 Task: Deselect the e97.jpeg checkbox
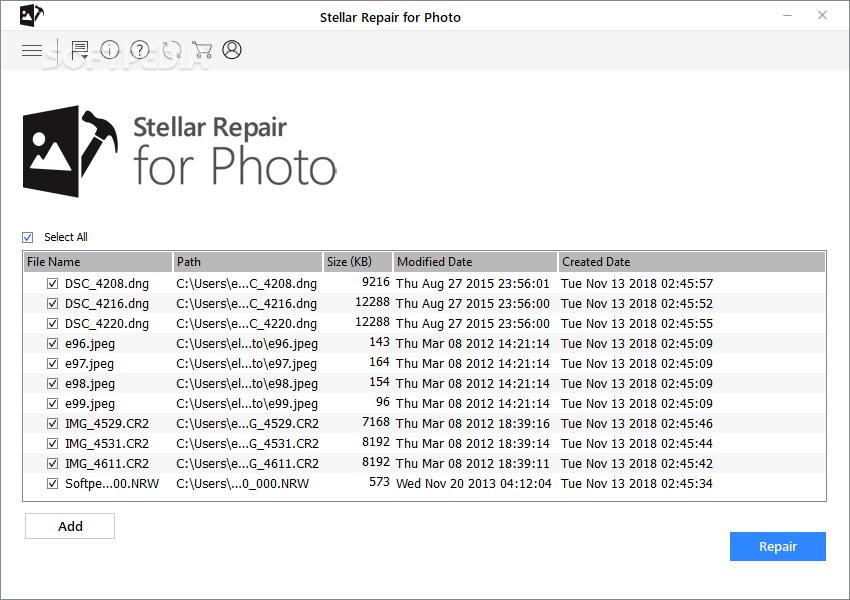52,363
